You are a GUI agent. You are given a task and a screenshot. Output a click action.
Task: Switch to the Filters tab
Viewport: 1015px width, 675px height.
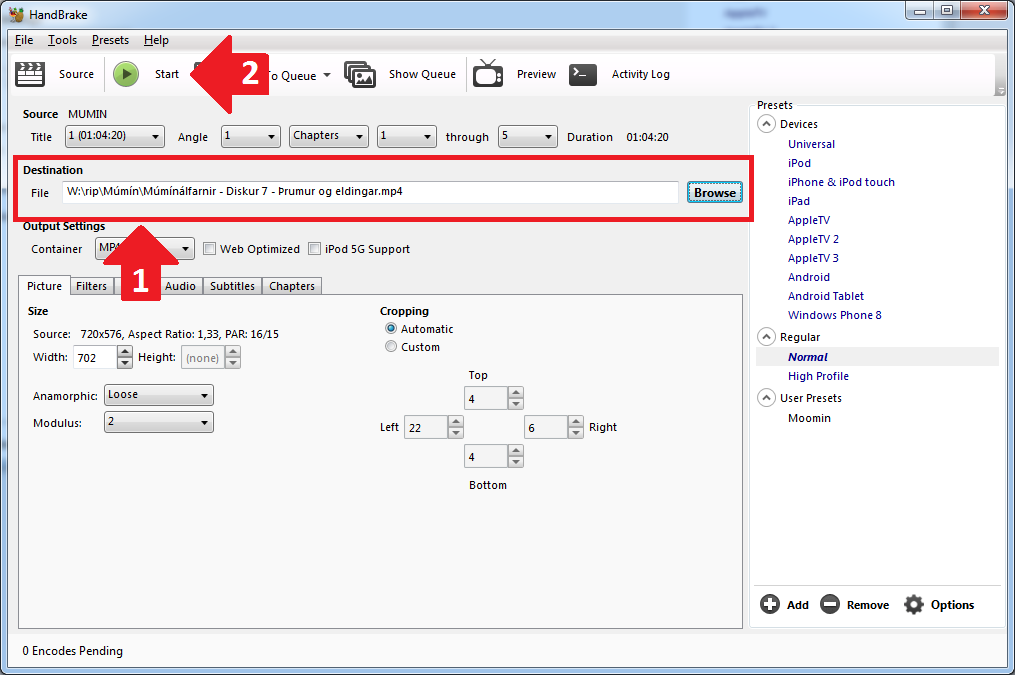click(91, 286)
